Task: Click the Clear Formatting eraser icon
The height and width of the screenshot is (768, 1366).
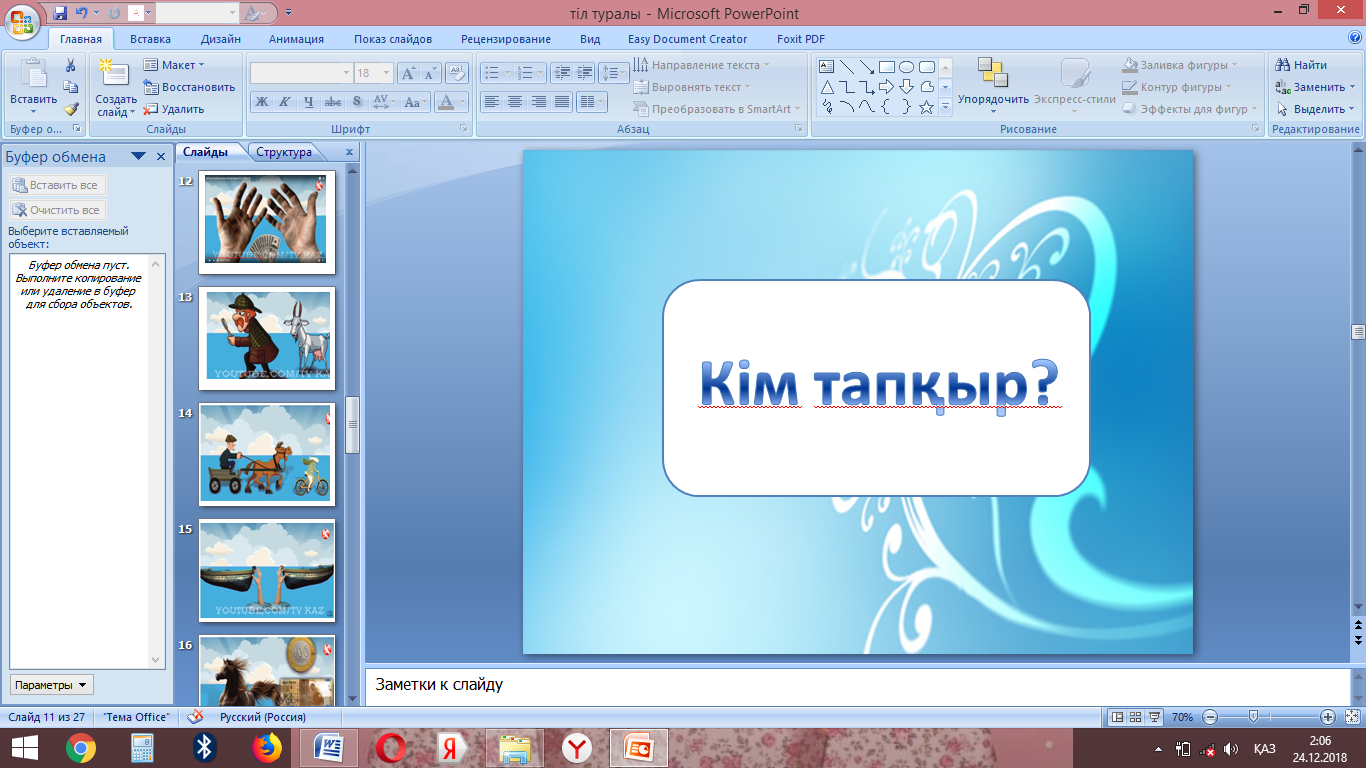Action: 457,73
